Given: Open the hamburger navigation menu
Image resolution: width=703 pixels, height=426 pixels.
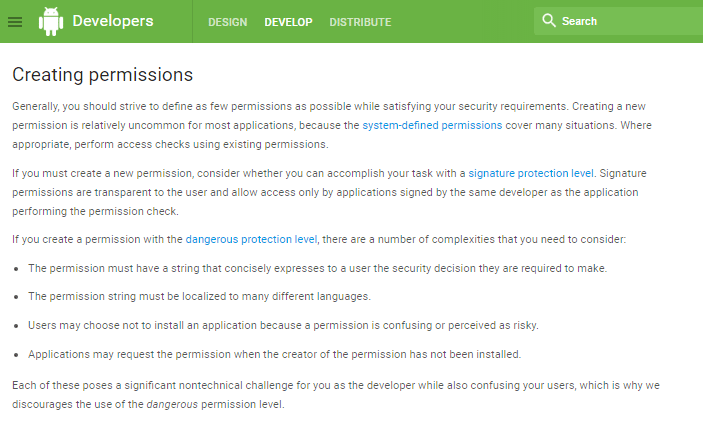Looking at the screenshot, I should pos(15,22).
